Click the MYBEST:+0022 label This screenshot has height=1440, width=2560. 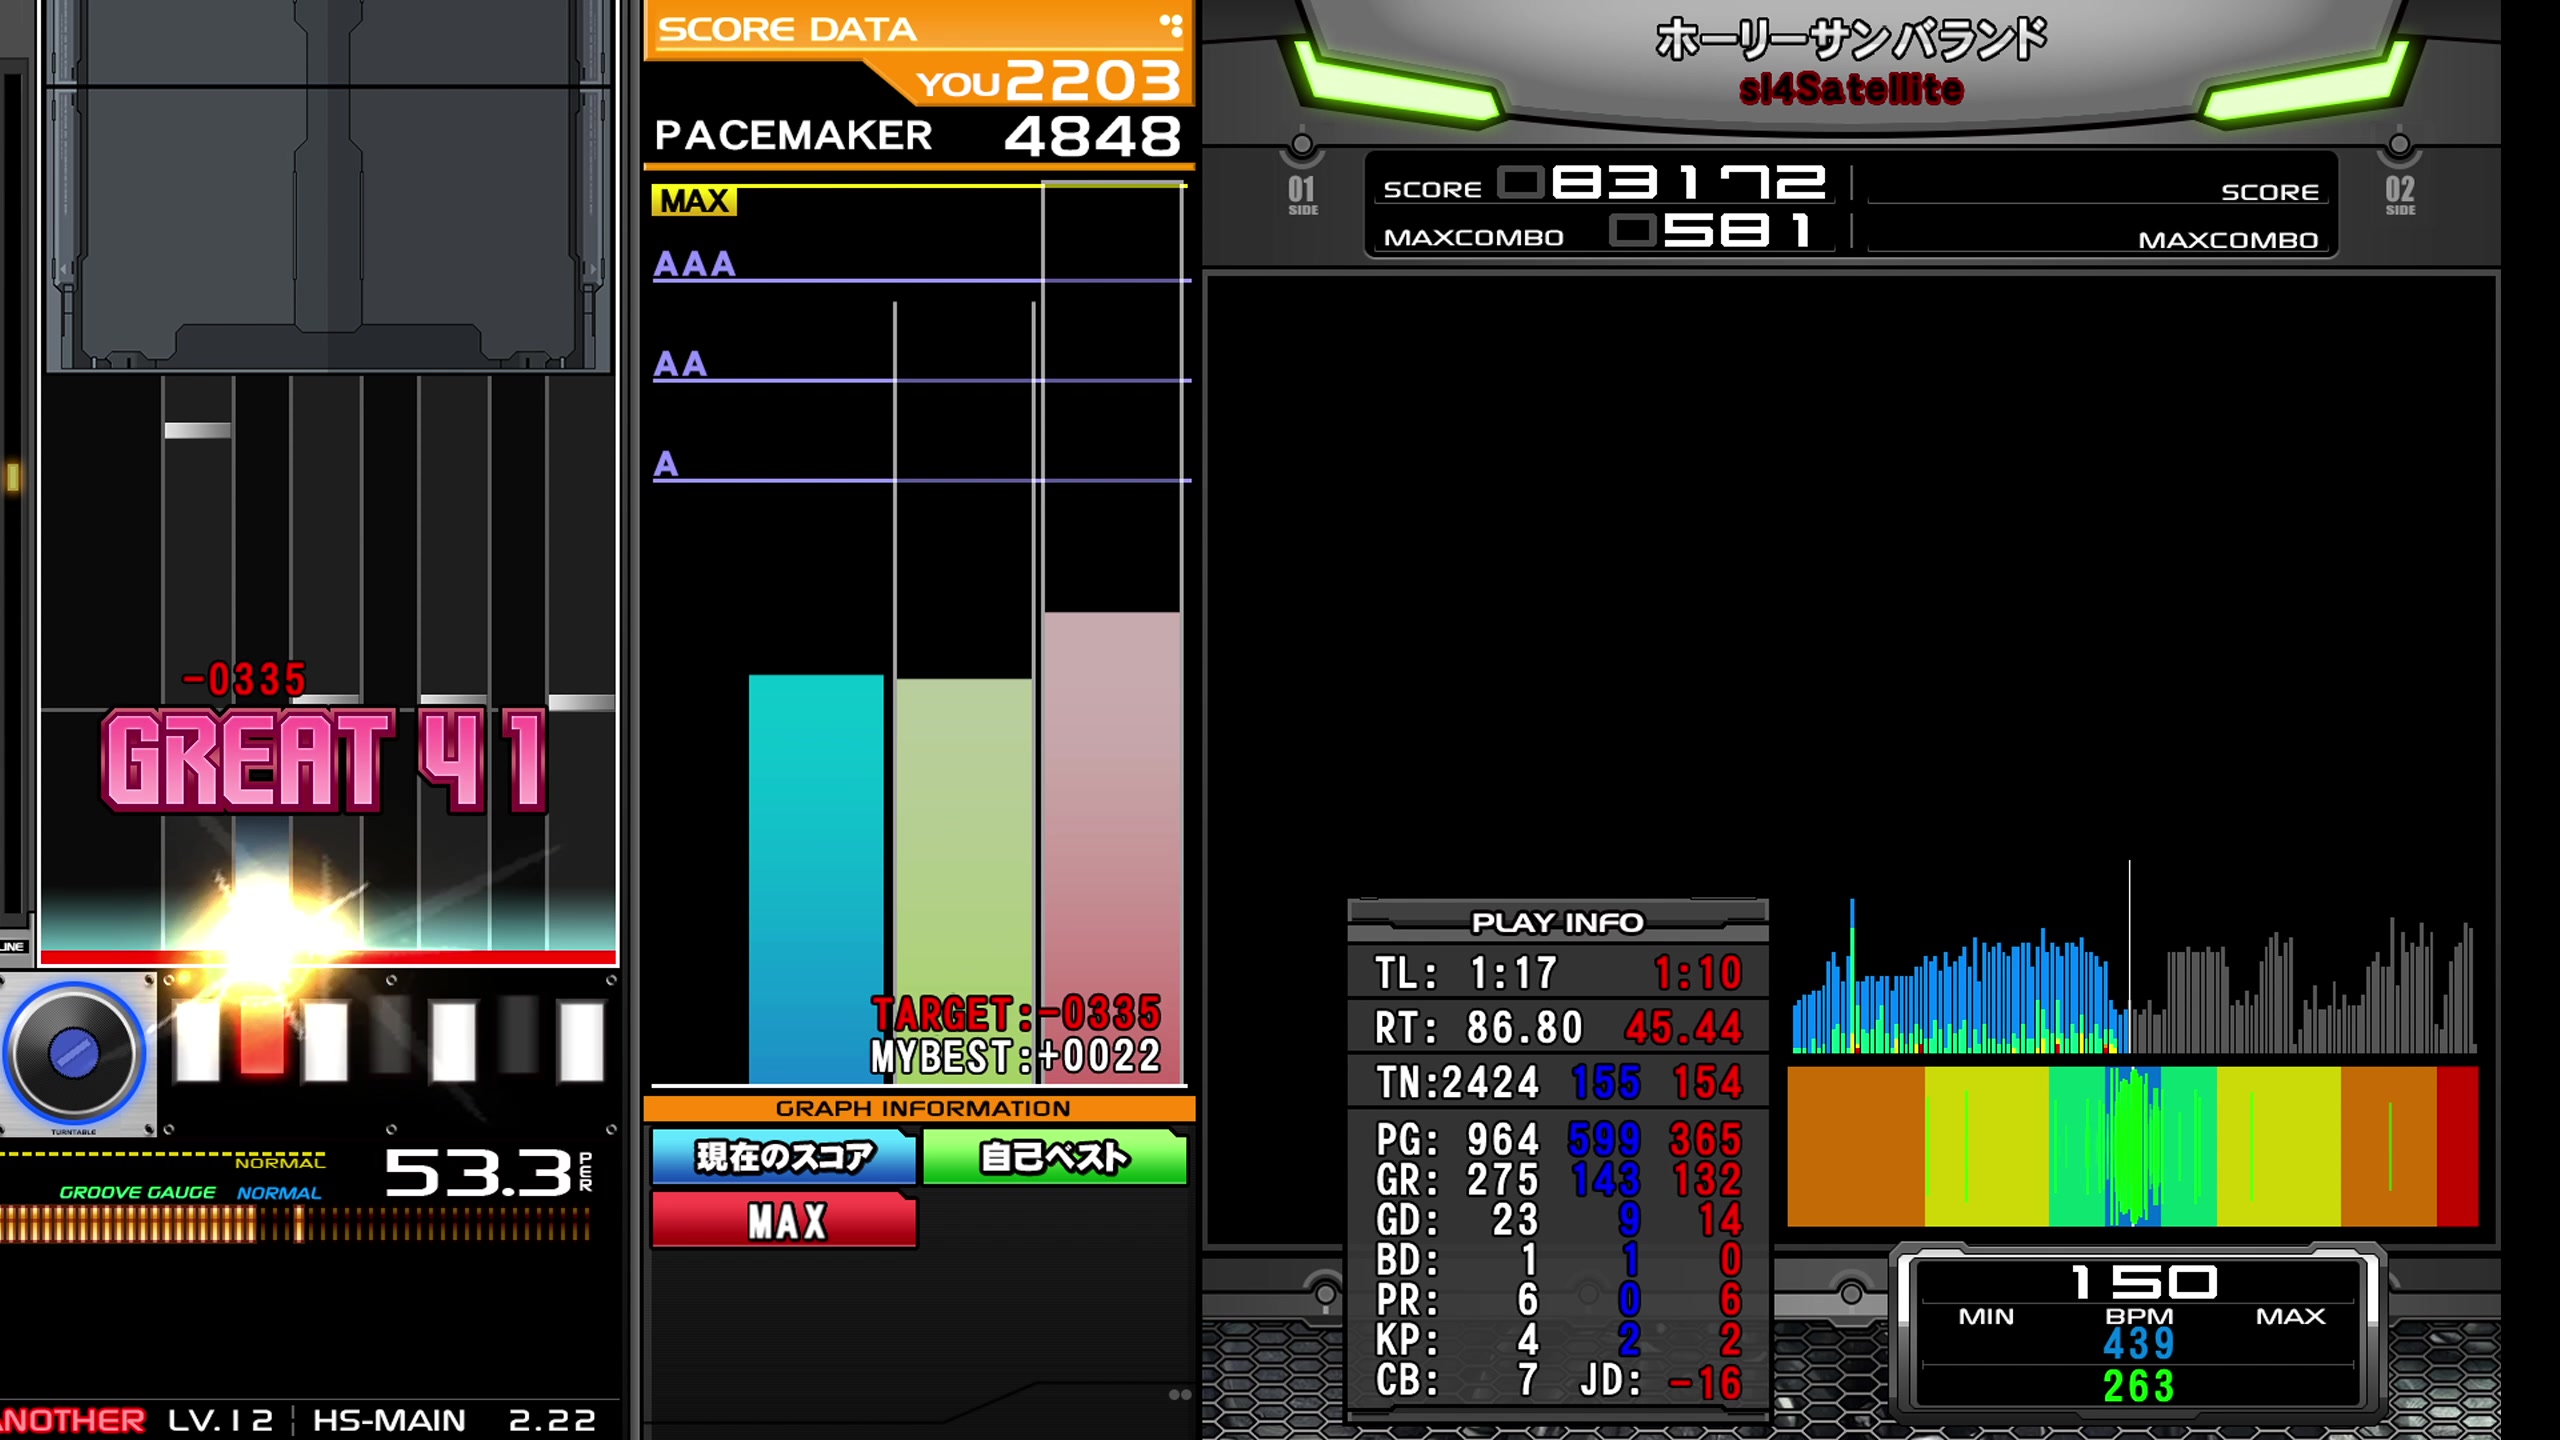(1016, 1056)
